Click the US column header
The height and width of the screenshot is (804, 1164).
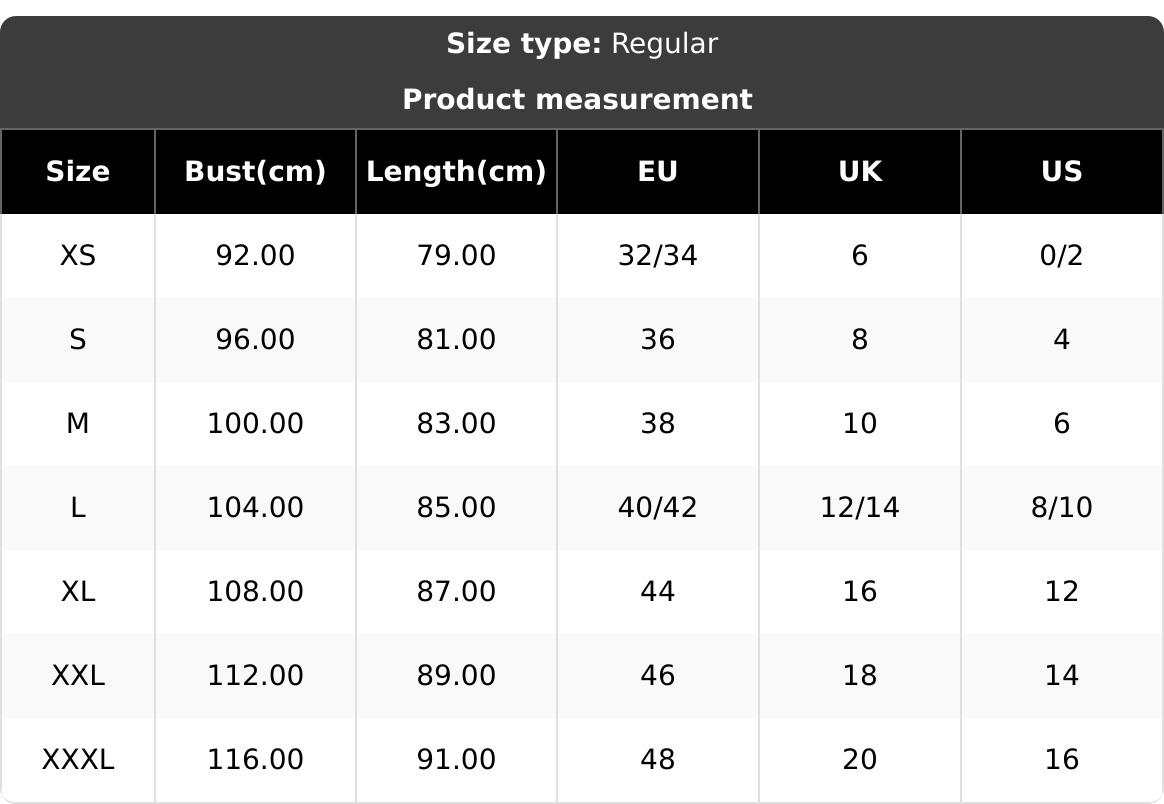click(1061, 172)
